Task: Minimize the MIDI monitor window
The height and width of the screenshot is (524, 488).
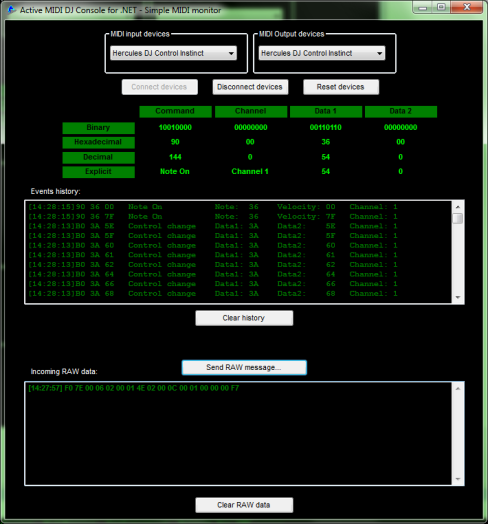Action: click(x=423, y=8)
